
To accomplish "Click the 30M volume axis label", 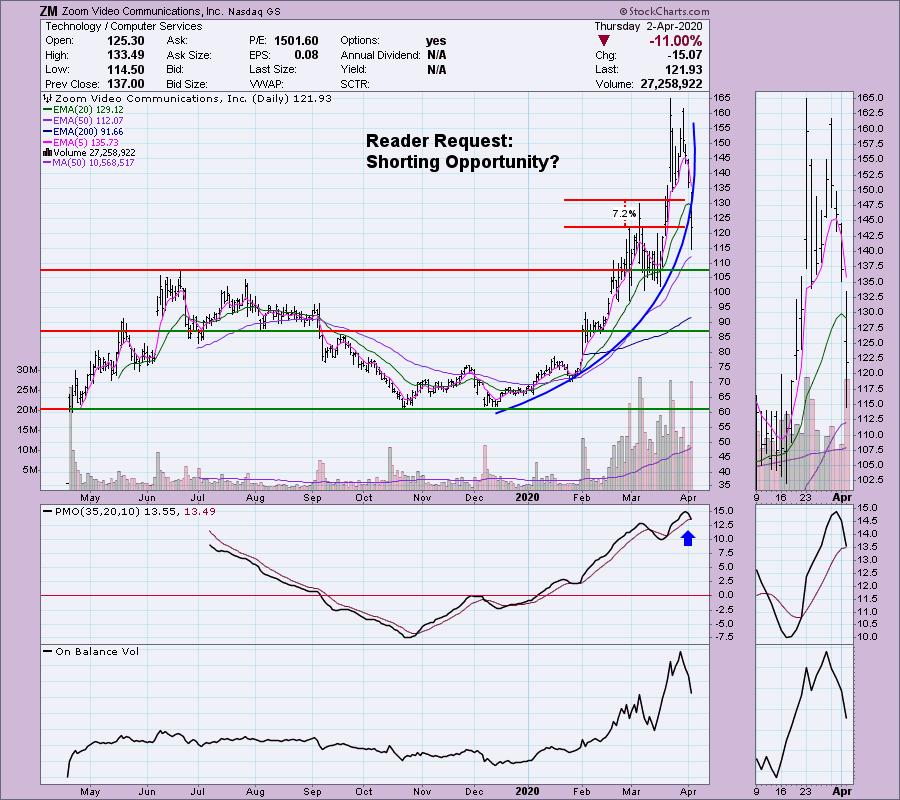I will pyautogui.click(x=27, y=370).
